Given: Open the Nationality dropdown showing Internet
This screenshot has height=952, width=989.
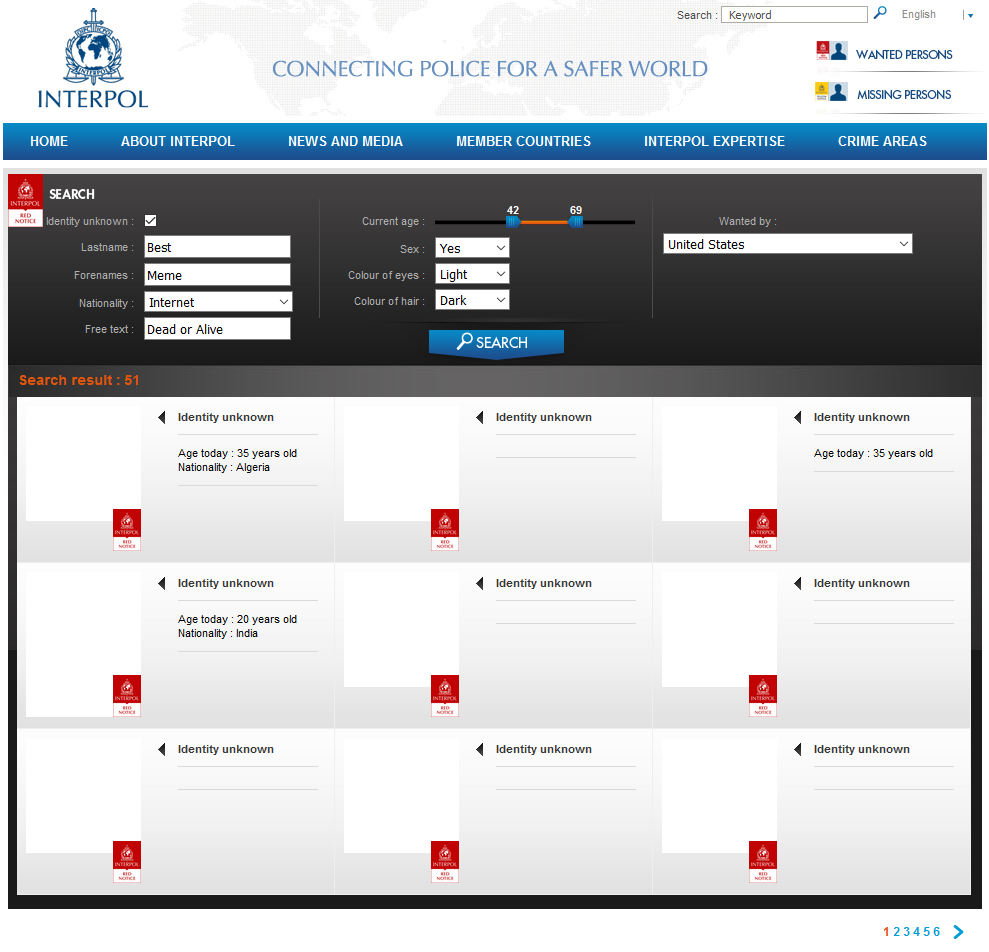Looking at the screenshot, I should pyautogui.click(x=218, y=302).
